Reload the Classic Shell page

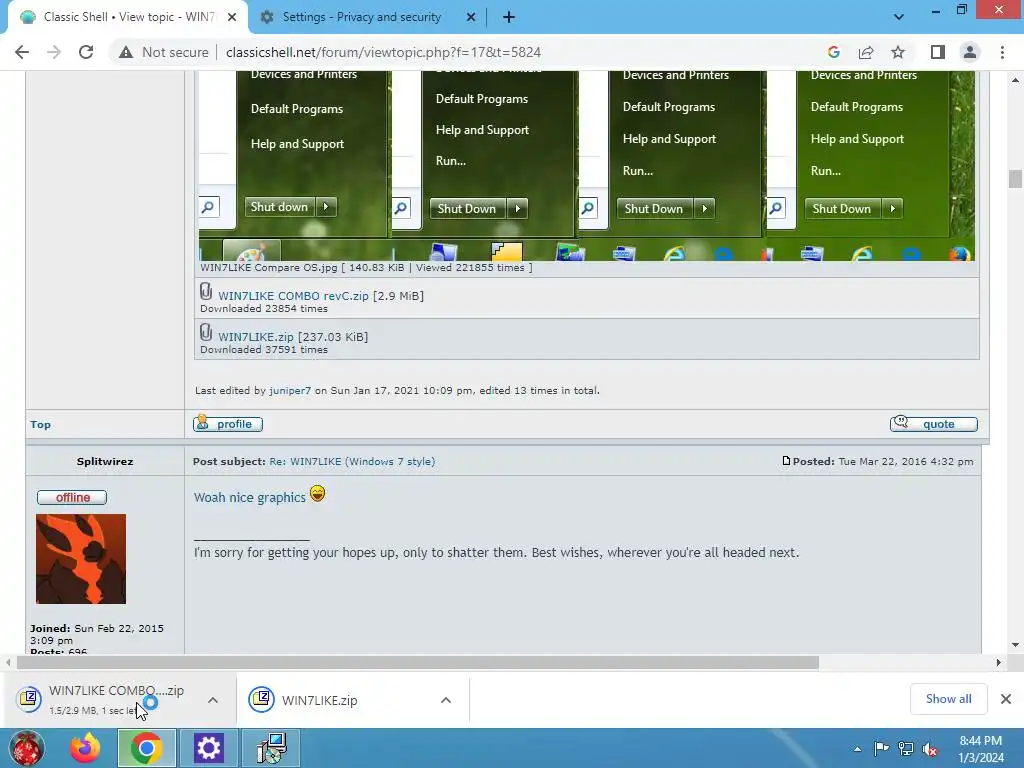(86, 52)
